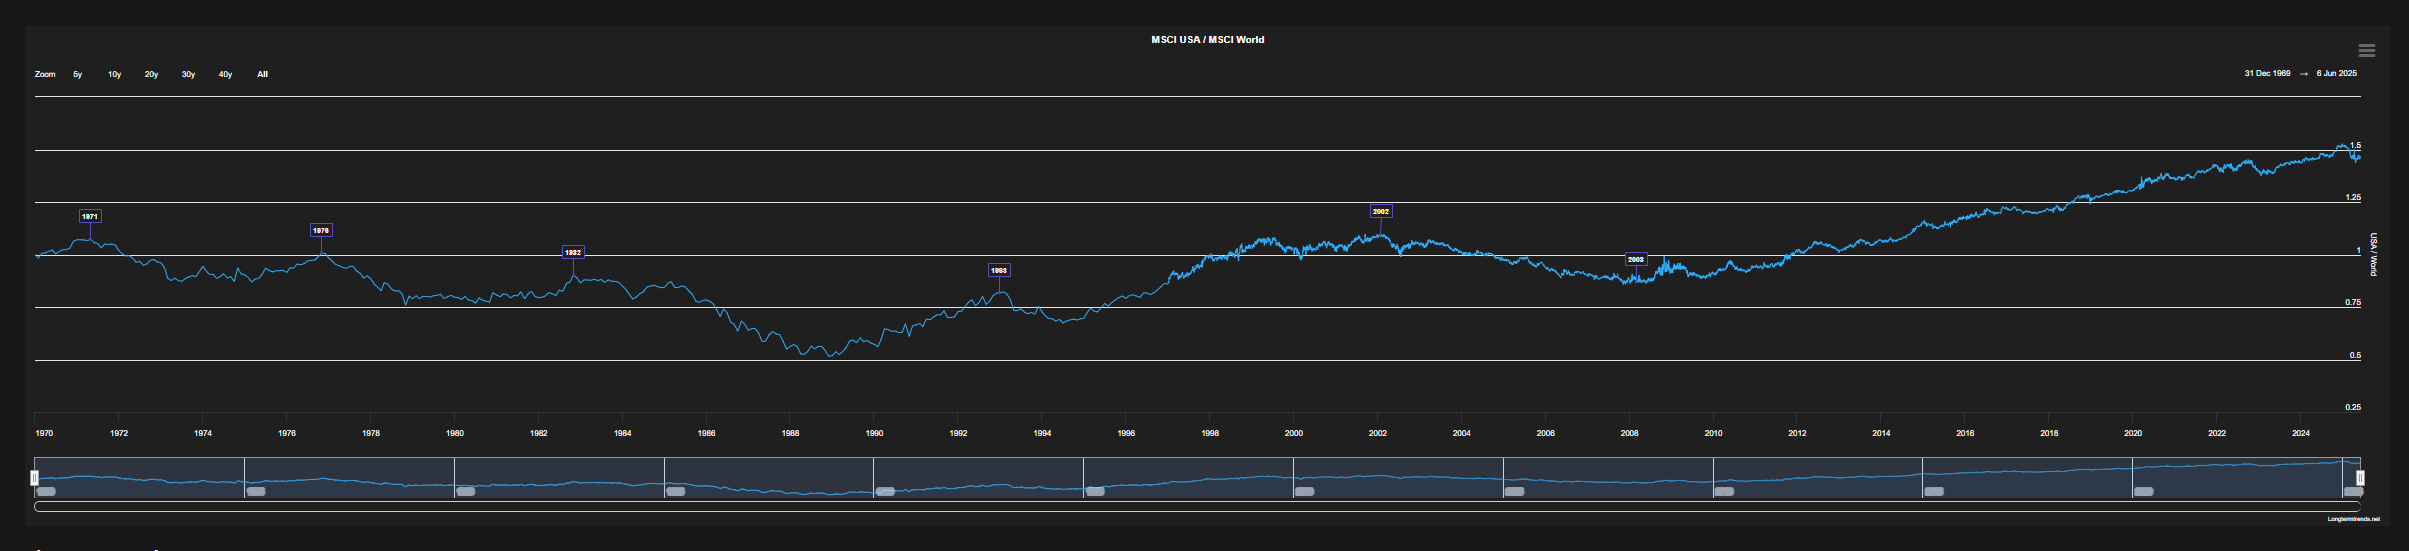Click the 2016 x-axis label
The height and width of the screenshot is (551, 2409).
click(1965, 433)
